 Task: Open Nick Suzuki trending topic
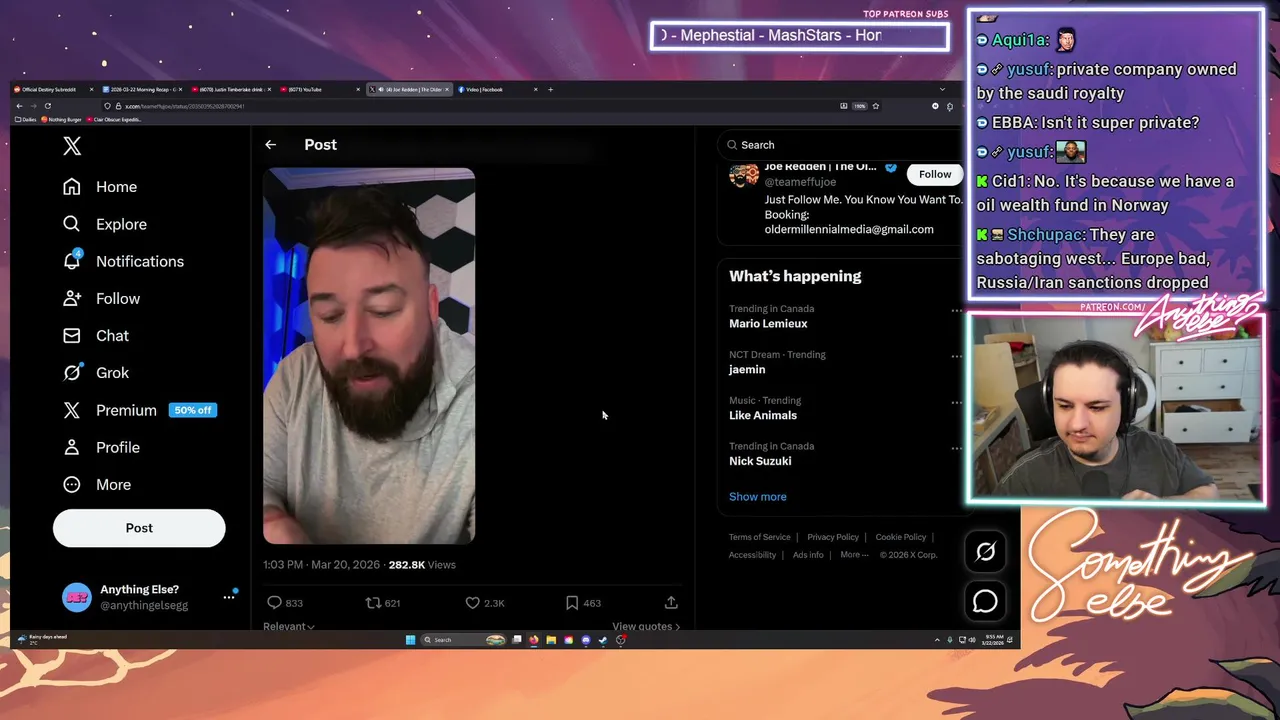tap(760, 462)
